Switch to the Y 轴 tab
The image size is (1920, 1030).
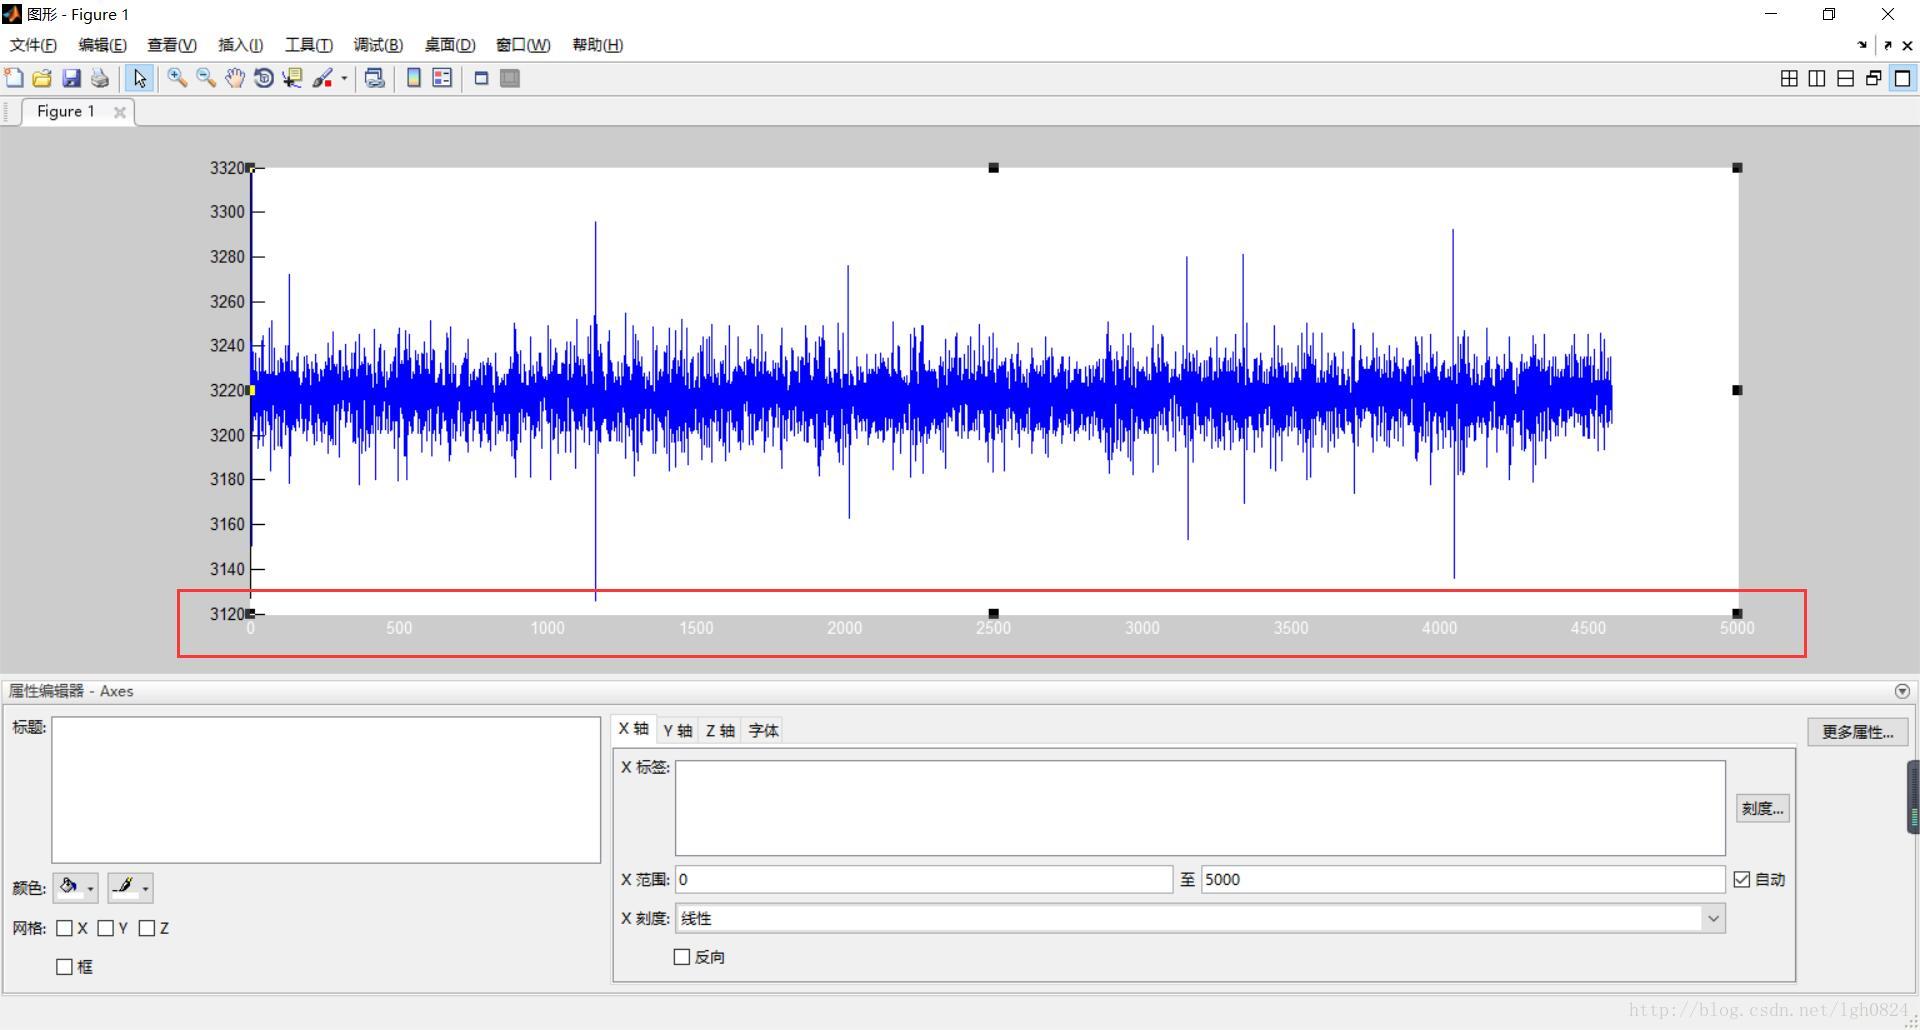pos(677,731)
